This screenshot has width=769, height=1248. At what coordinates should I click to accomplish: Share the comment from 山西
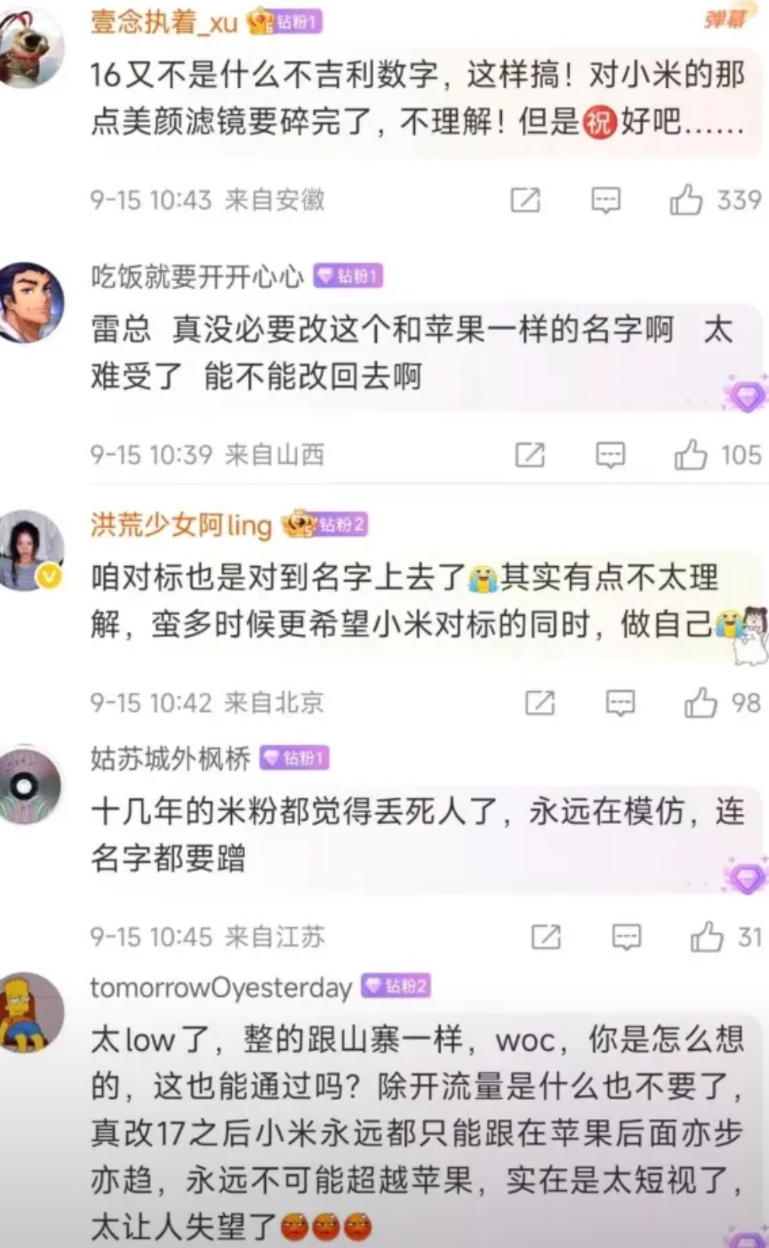[x=530, y=456]
